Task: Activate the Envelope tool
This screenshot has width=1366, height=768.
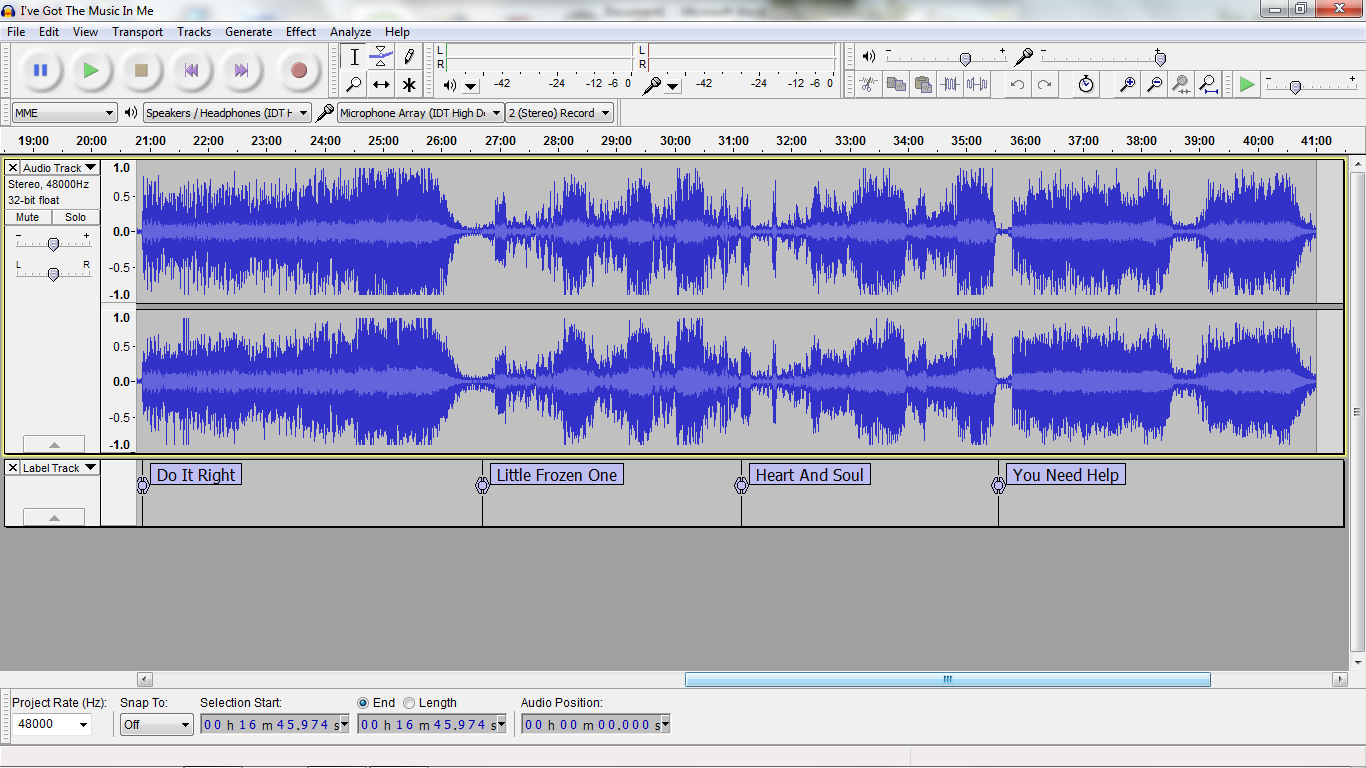Action: 382,57
